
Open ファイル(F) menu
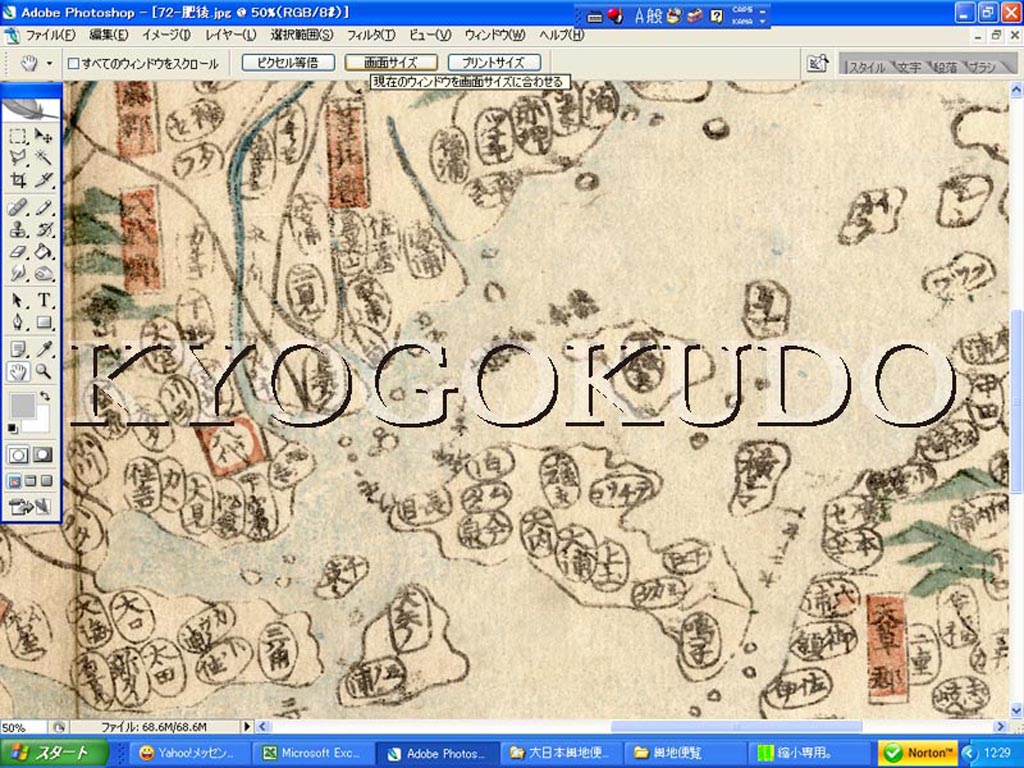pos(51,35)
